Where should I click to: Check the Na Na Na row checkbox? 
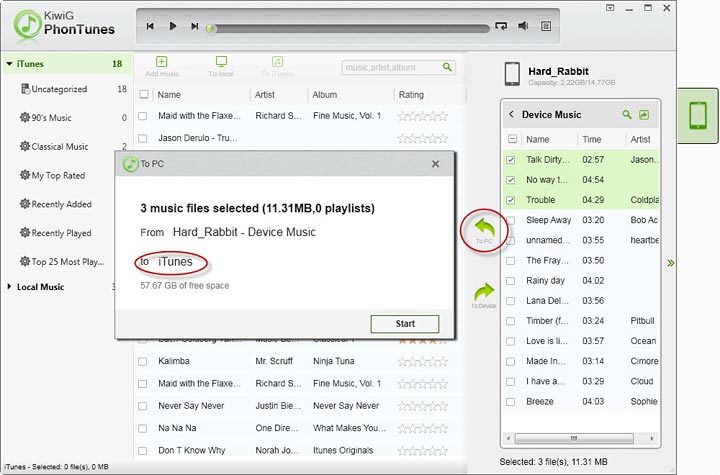coord(143,429)
